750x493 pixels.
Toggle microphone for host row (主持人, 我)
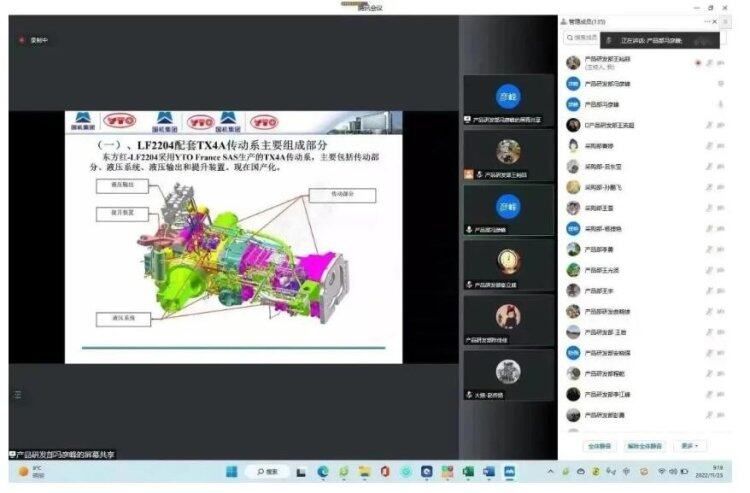710,63
